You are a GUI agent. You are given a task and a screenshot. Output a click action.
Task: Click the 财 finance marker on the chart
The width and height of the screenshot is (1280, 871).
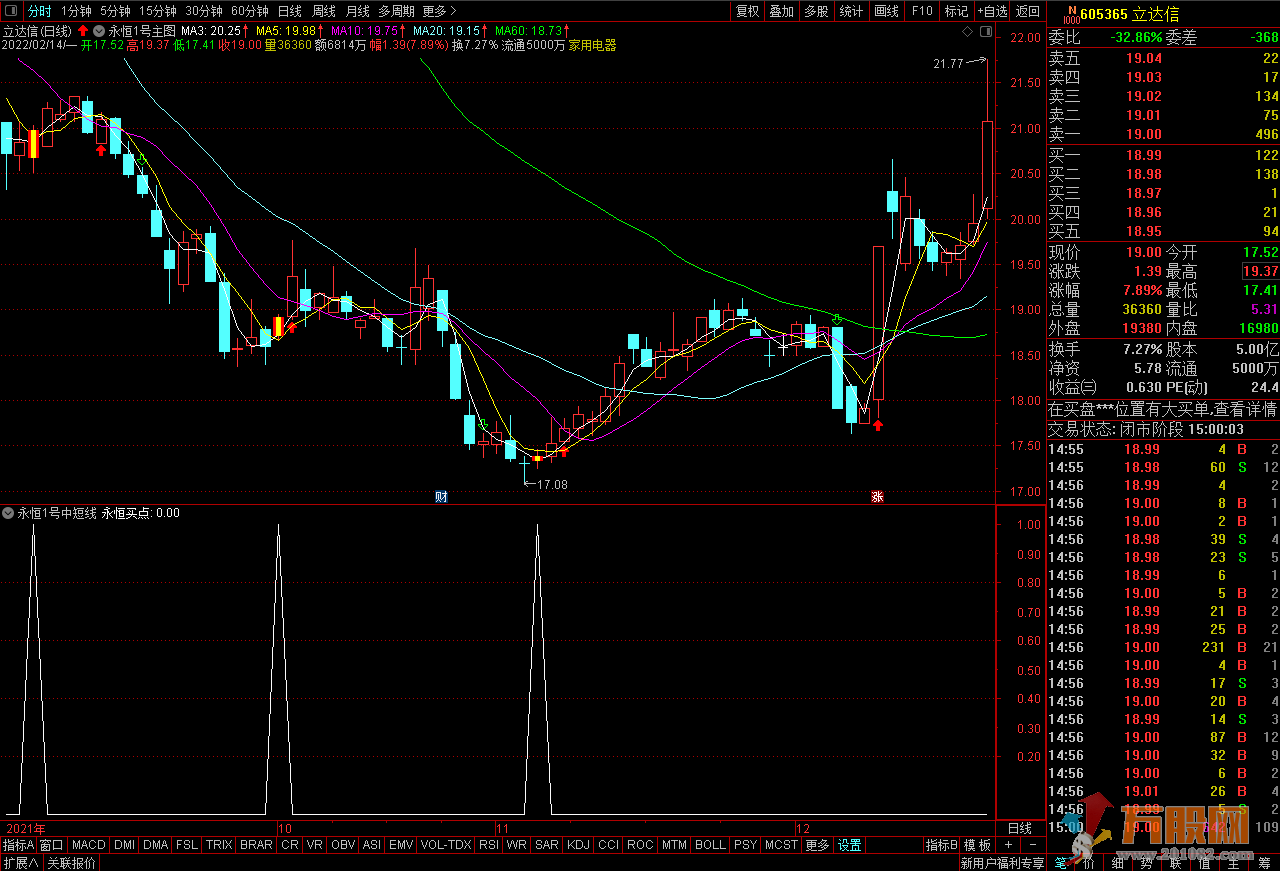(441, 497)
